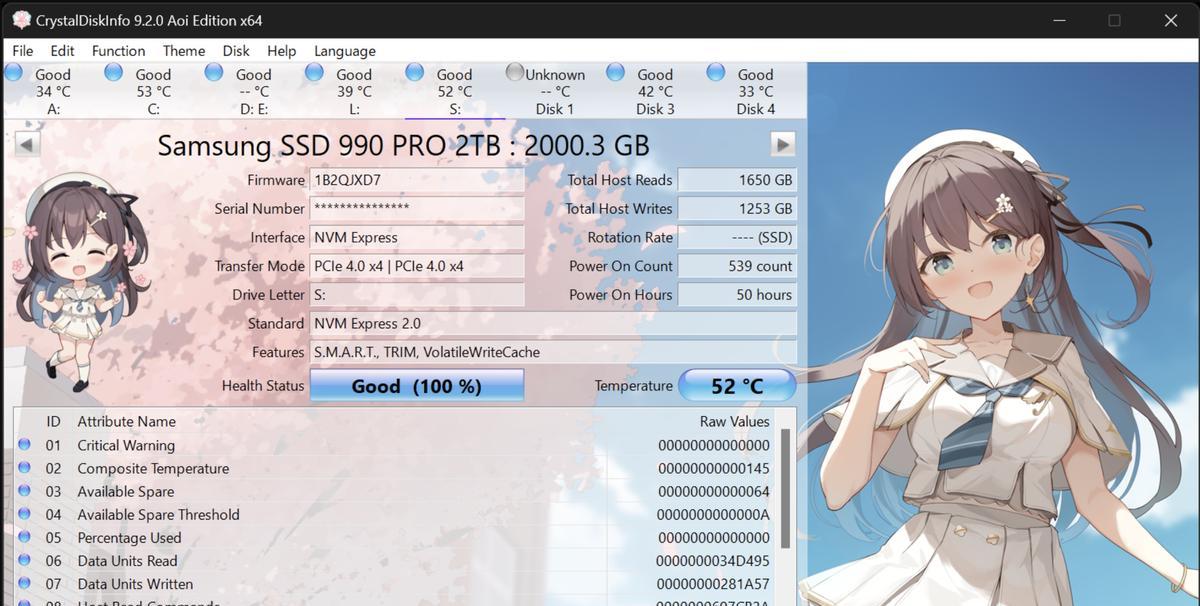Click status orb for Critical Warning row
1200x606 pixels.
pos(24,445)
